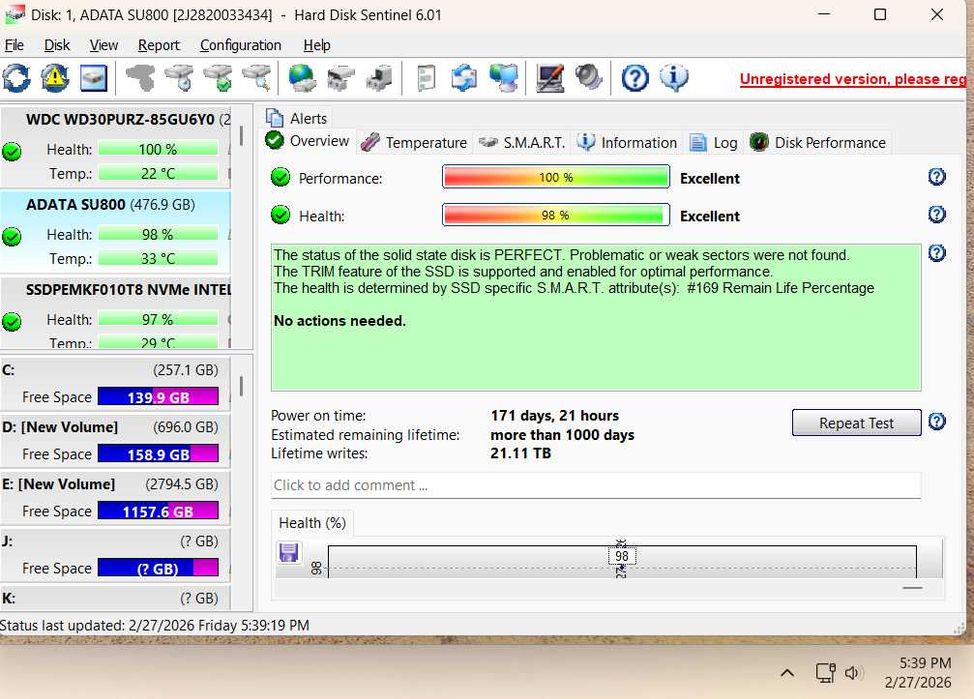Click the report document toolbar icon

(x=426, y=78)
